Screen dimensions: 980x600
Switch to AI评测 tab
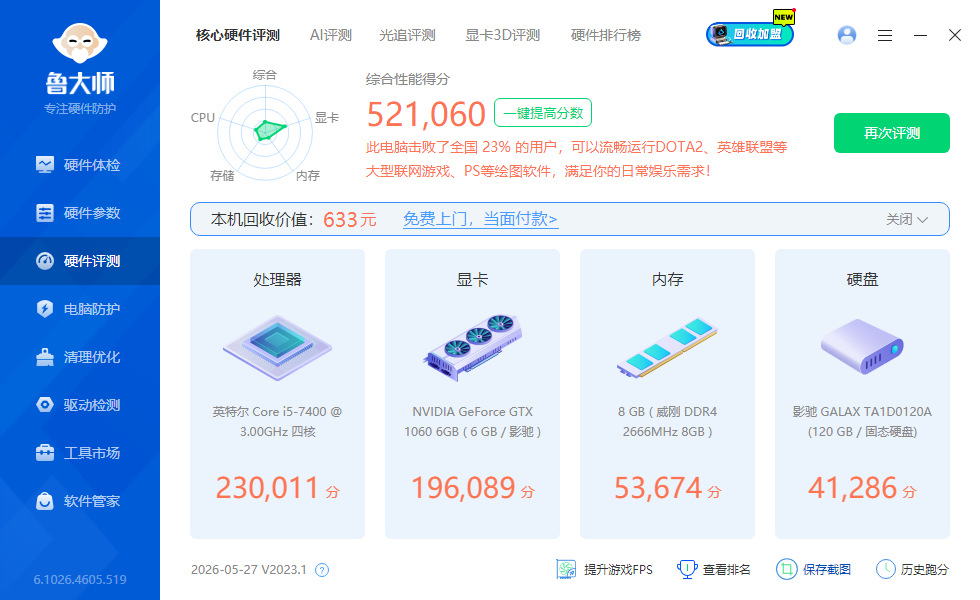[x=331, y=35]
